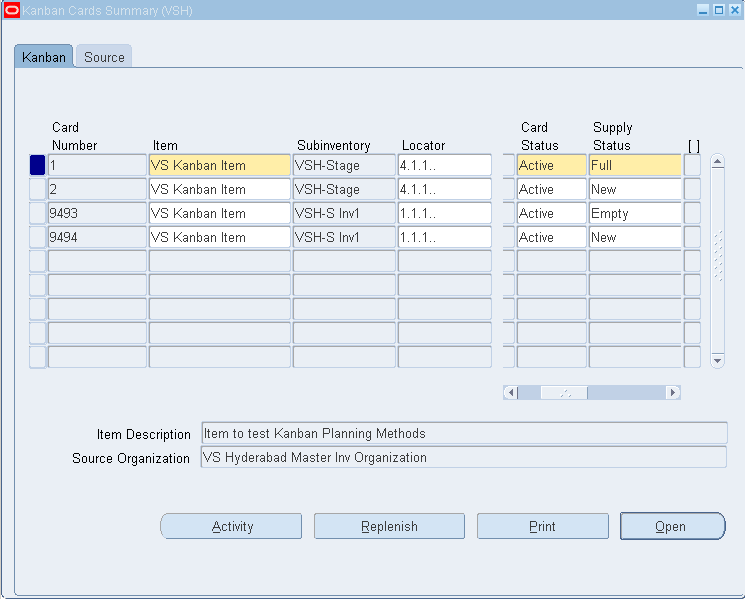
Task: Switch to the Source tab
Action: [x=104, y=57]
